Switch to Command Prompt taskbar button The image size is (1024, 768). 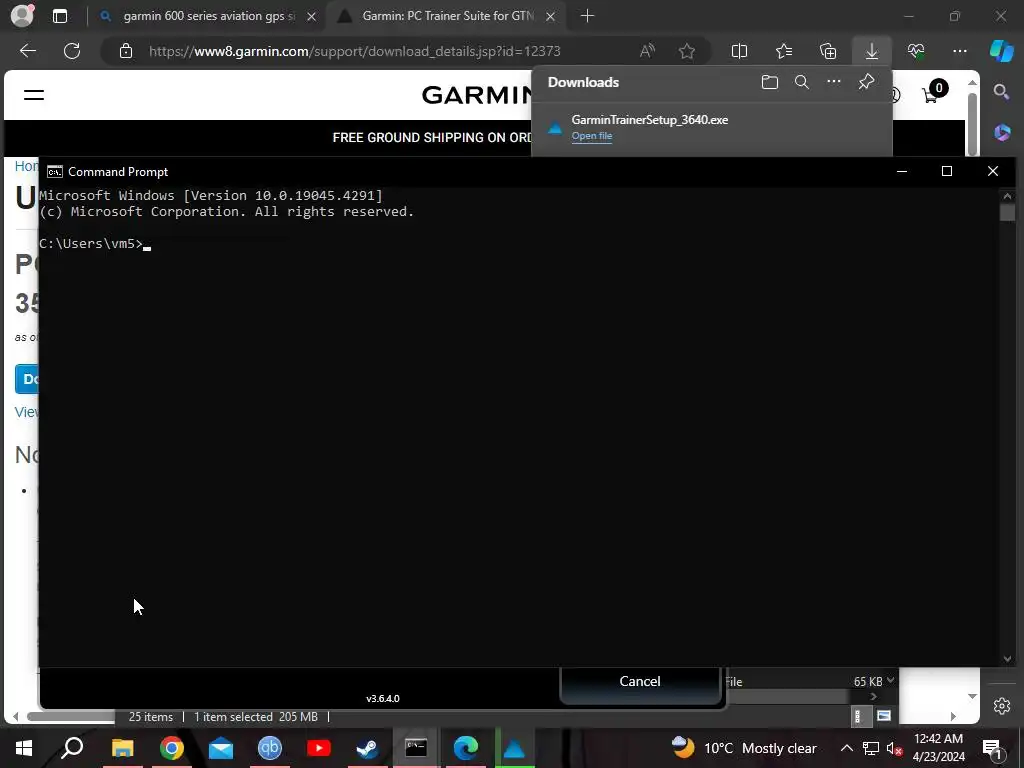click(416, 748)
